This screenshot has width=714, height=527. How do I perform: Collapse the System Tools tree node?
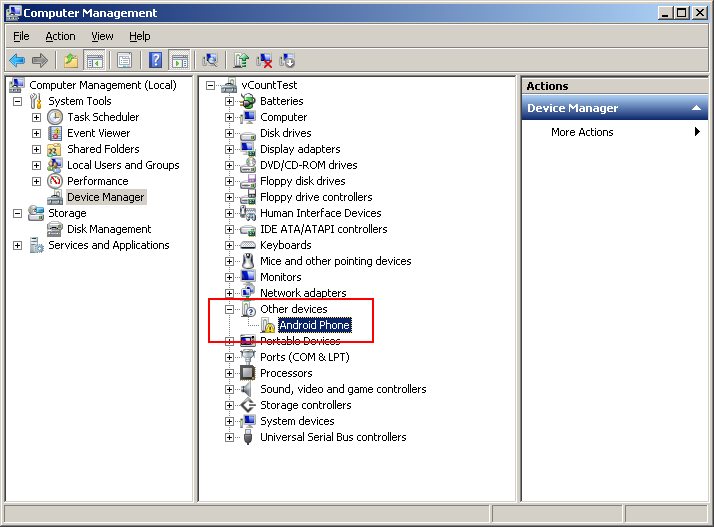point(17,101)
